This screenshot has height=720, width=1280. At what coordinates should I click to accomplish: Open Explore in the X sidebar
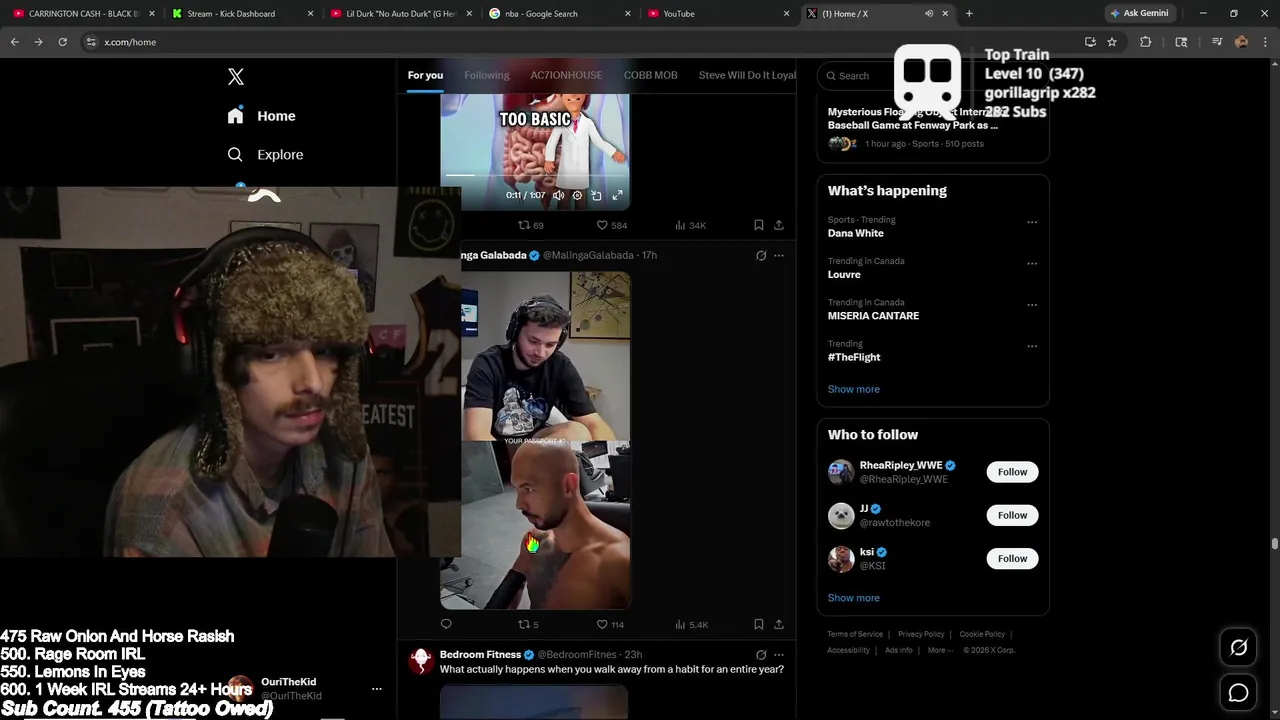click(x=265, y=155)
